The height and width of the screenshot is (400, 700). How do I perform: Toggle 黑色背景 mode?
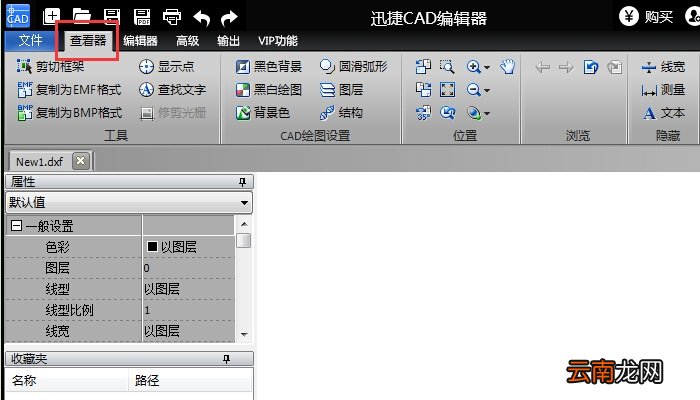[x=269, y=67]
